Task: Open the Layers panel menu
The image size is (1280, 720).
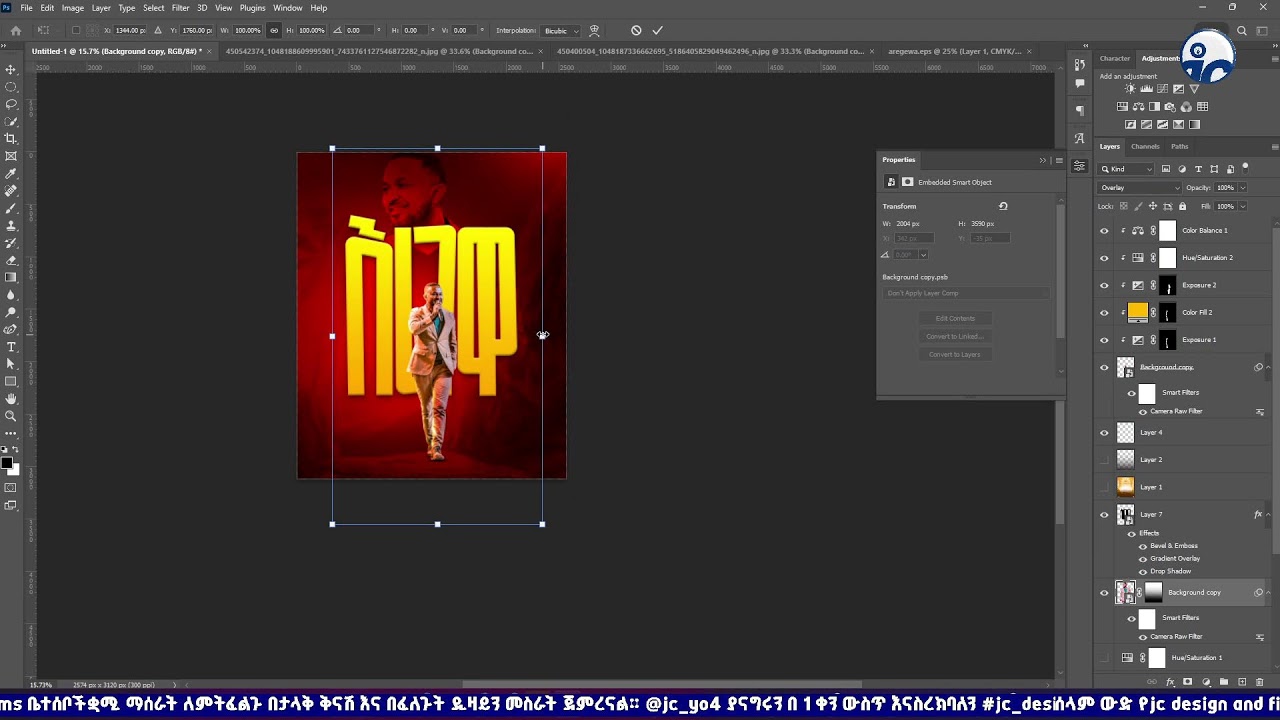Action: click(1274, 147)
